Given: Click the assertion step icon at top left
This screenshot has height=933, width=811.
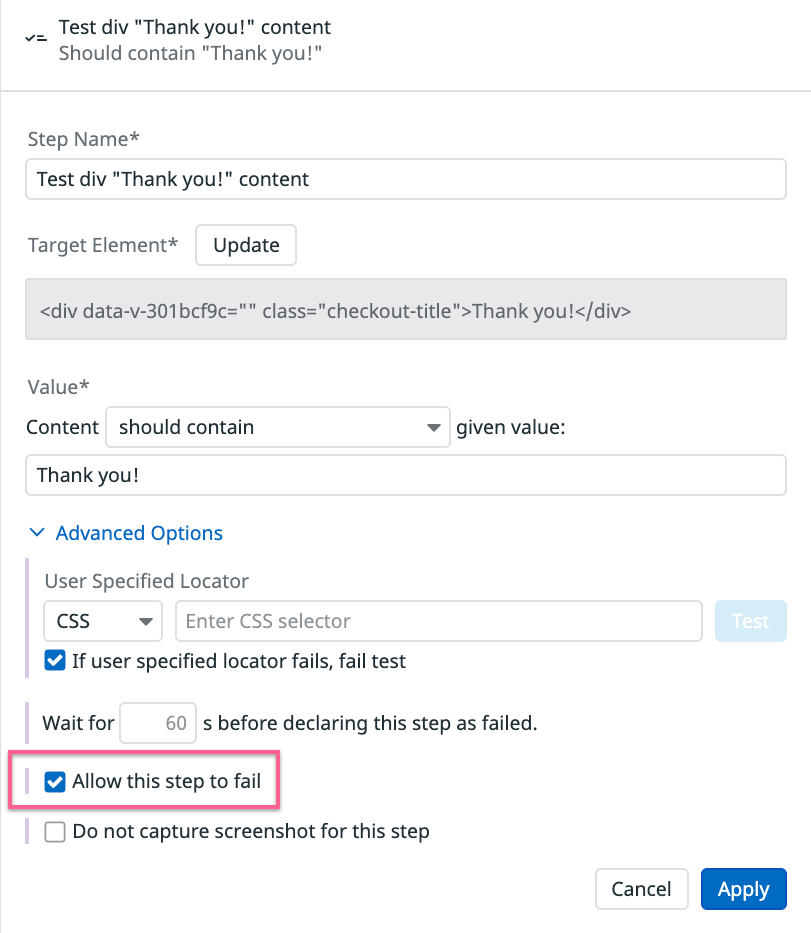Looking at the screenshot, I should (36, 38).
